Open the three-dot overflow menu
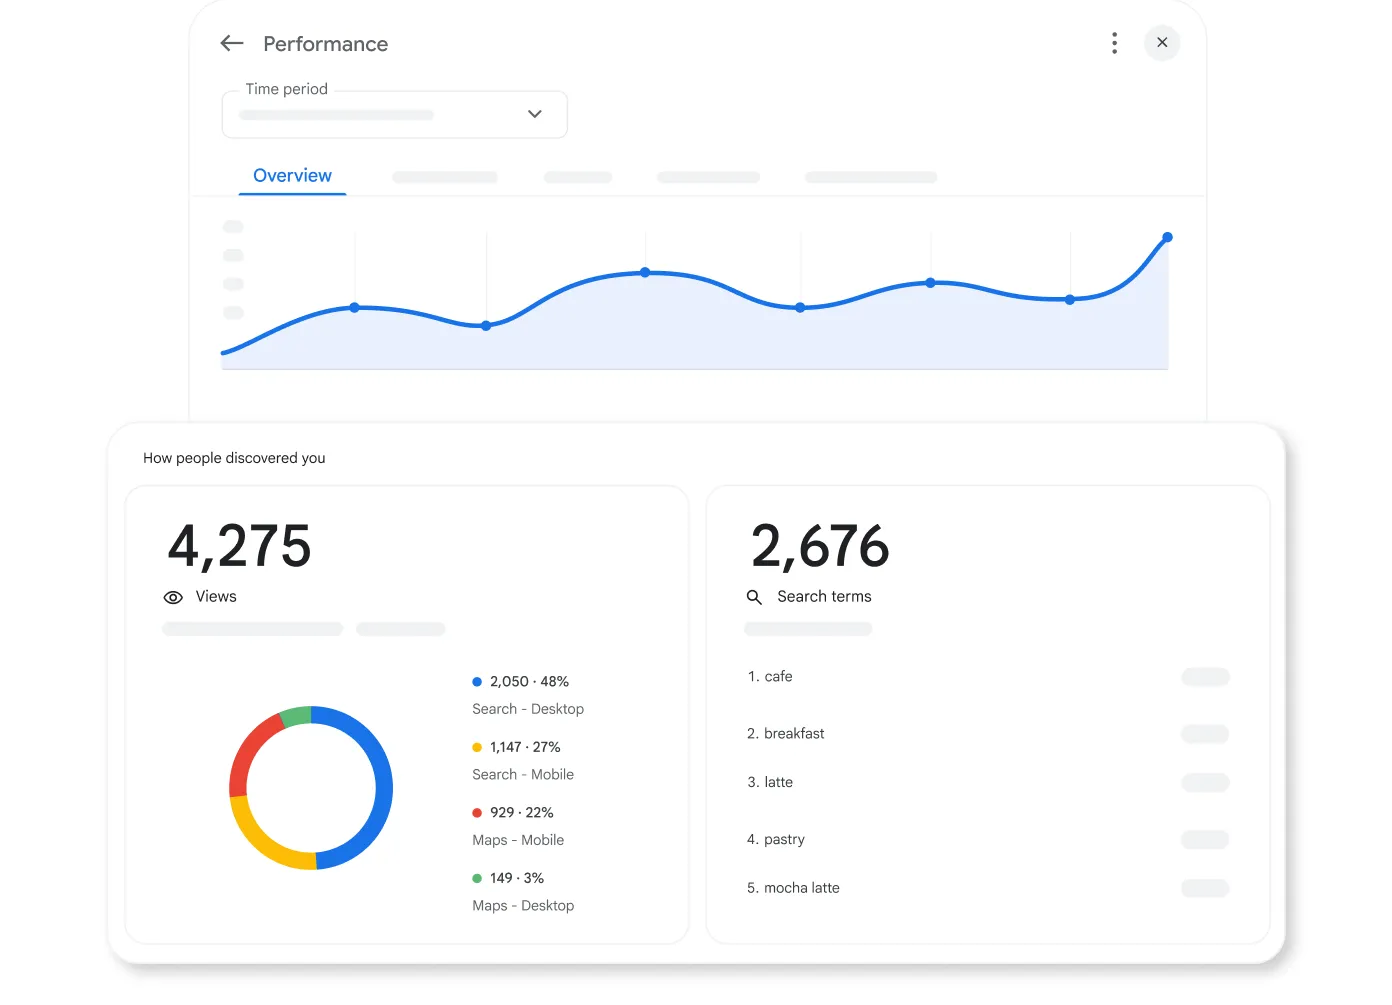1392x1005 pixels. [x=1114, y=43]
